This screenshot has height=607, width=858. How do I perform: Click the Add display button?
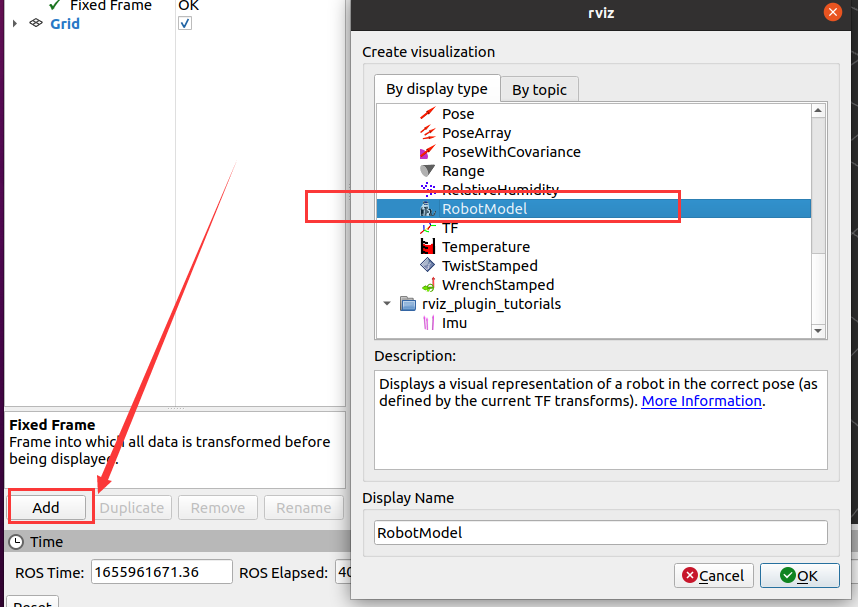coord(46,508)
